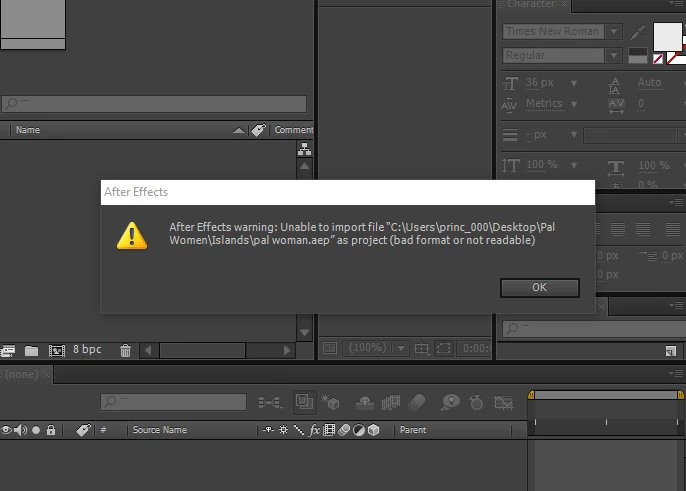
Task: Click the black and white swatch button
Action: pyautogui.click(x=637, y=56)
